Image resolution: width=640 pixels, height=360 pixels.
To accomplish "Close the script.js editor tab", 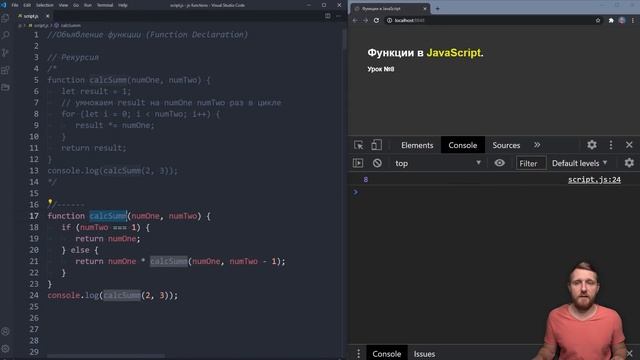I will click(x=47, y=16).
